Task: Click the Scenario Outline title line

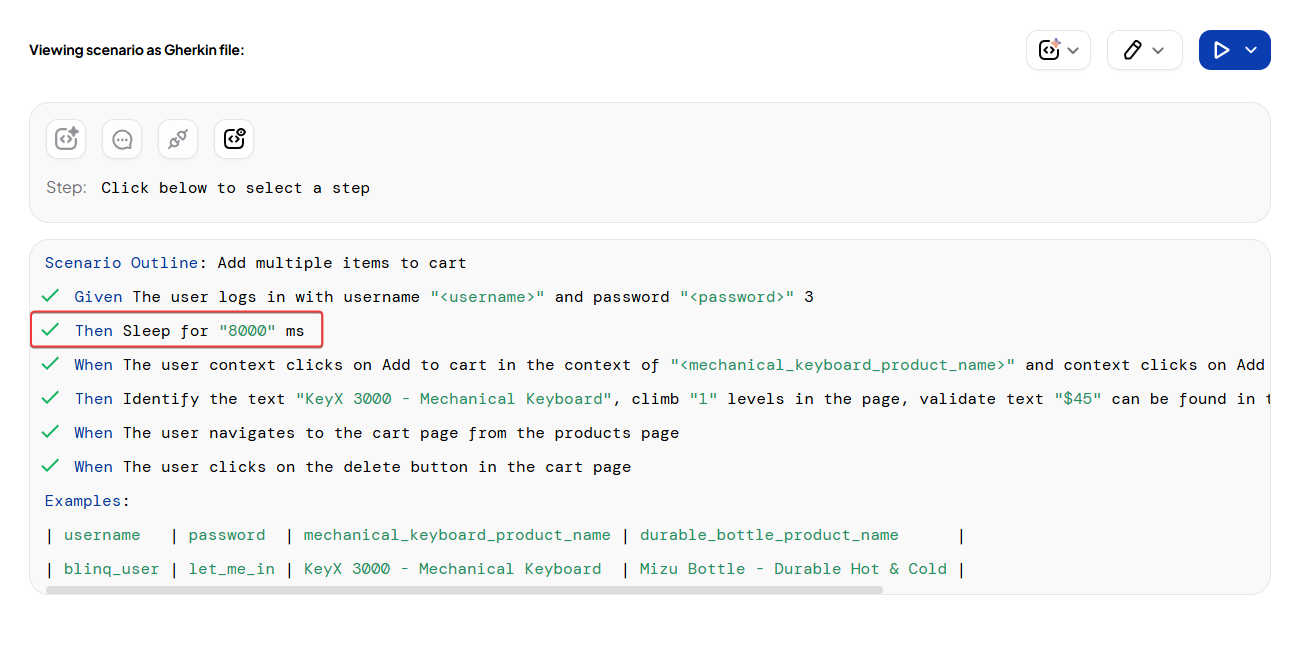Action: click(255, 263)
